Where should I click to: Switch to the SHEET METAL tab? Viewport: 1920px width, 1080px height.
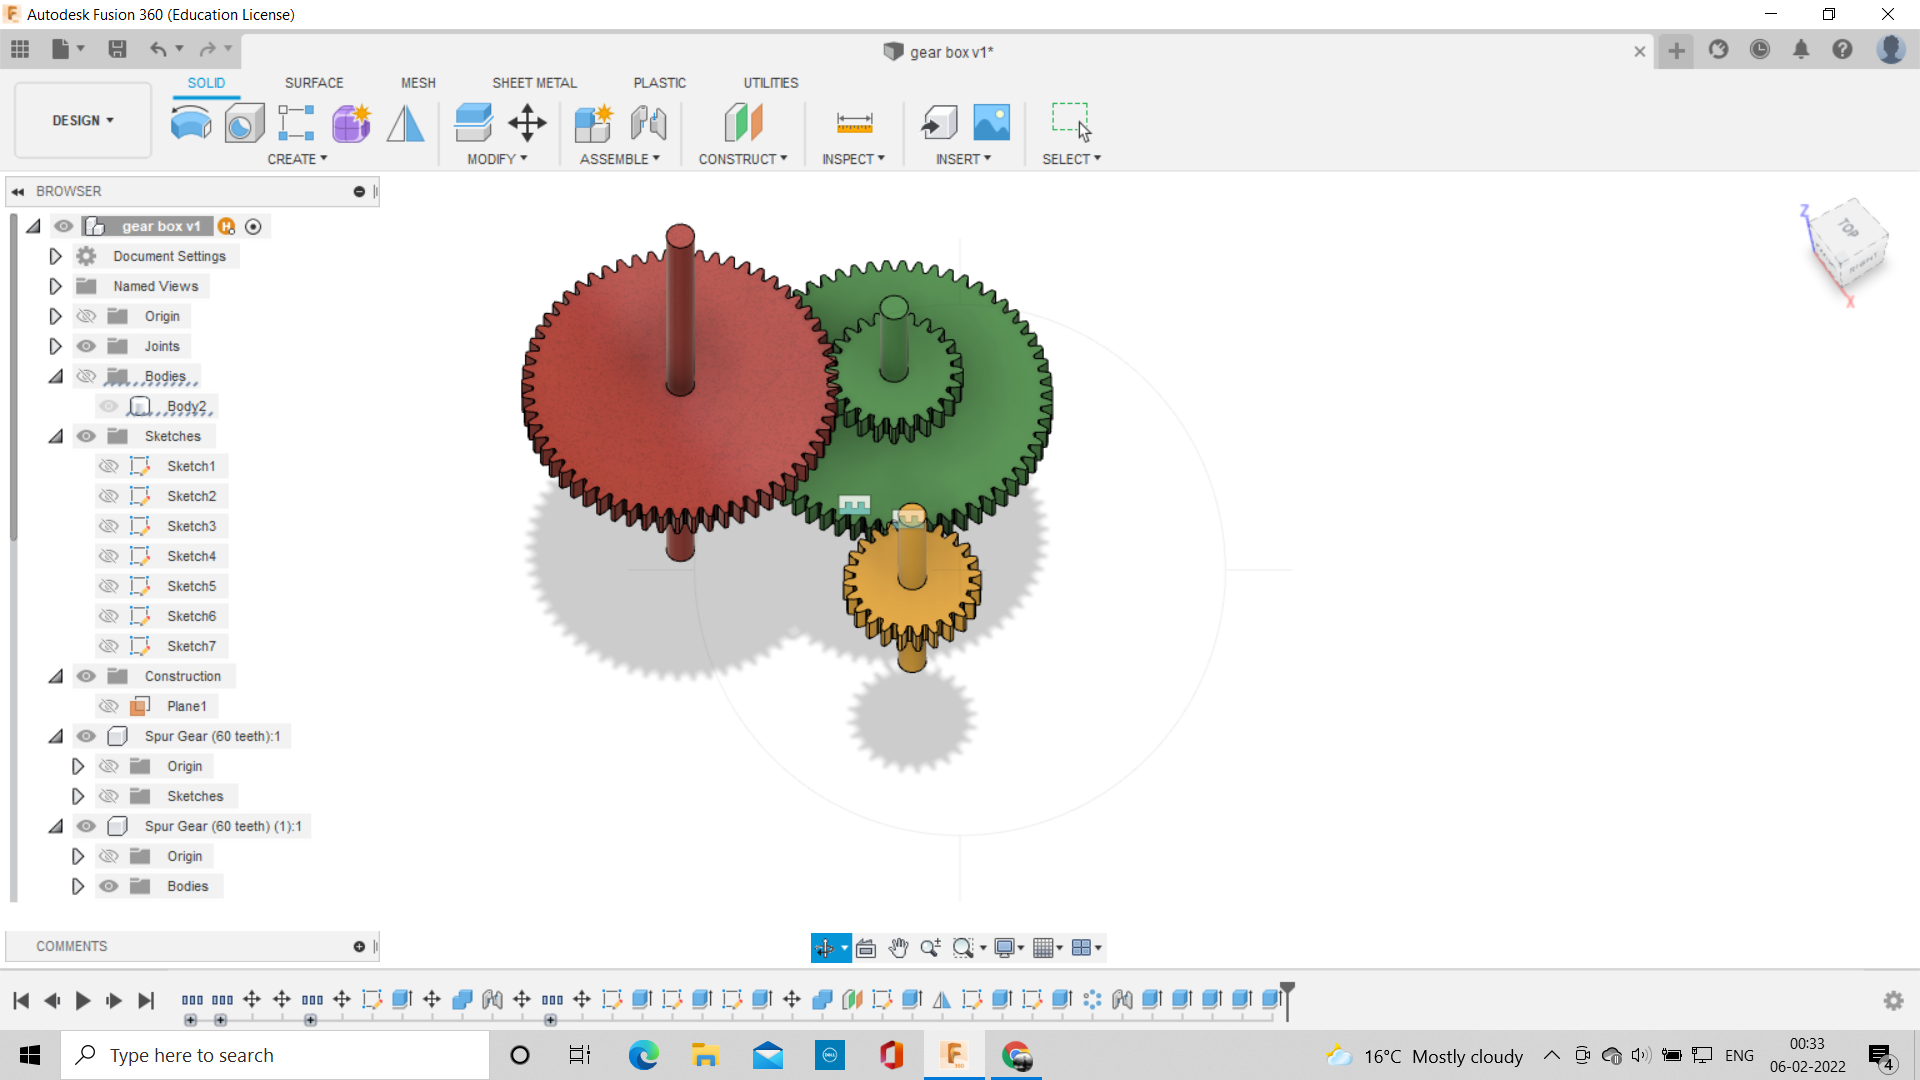(534, 83)
